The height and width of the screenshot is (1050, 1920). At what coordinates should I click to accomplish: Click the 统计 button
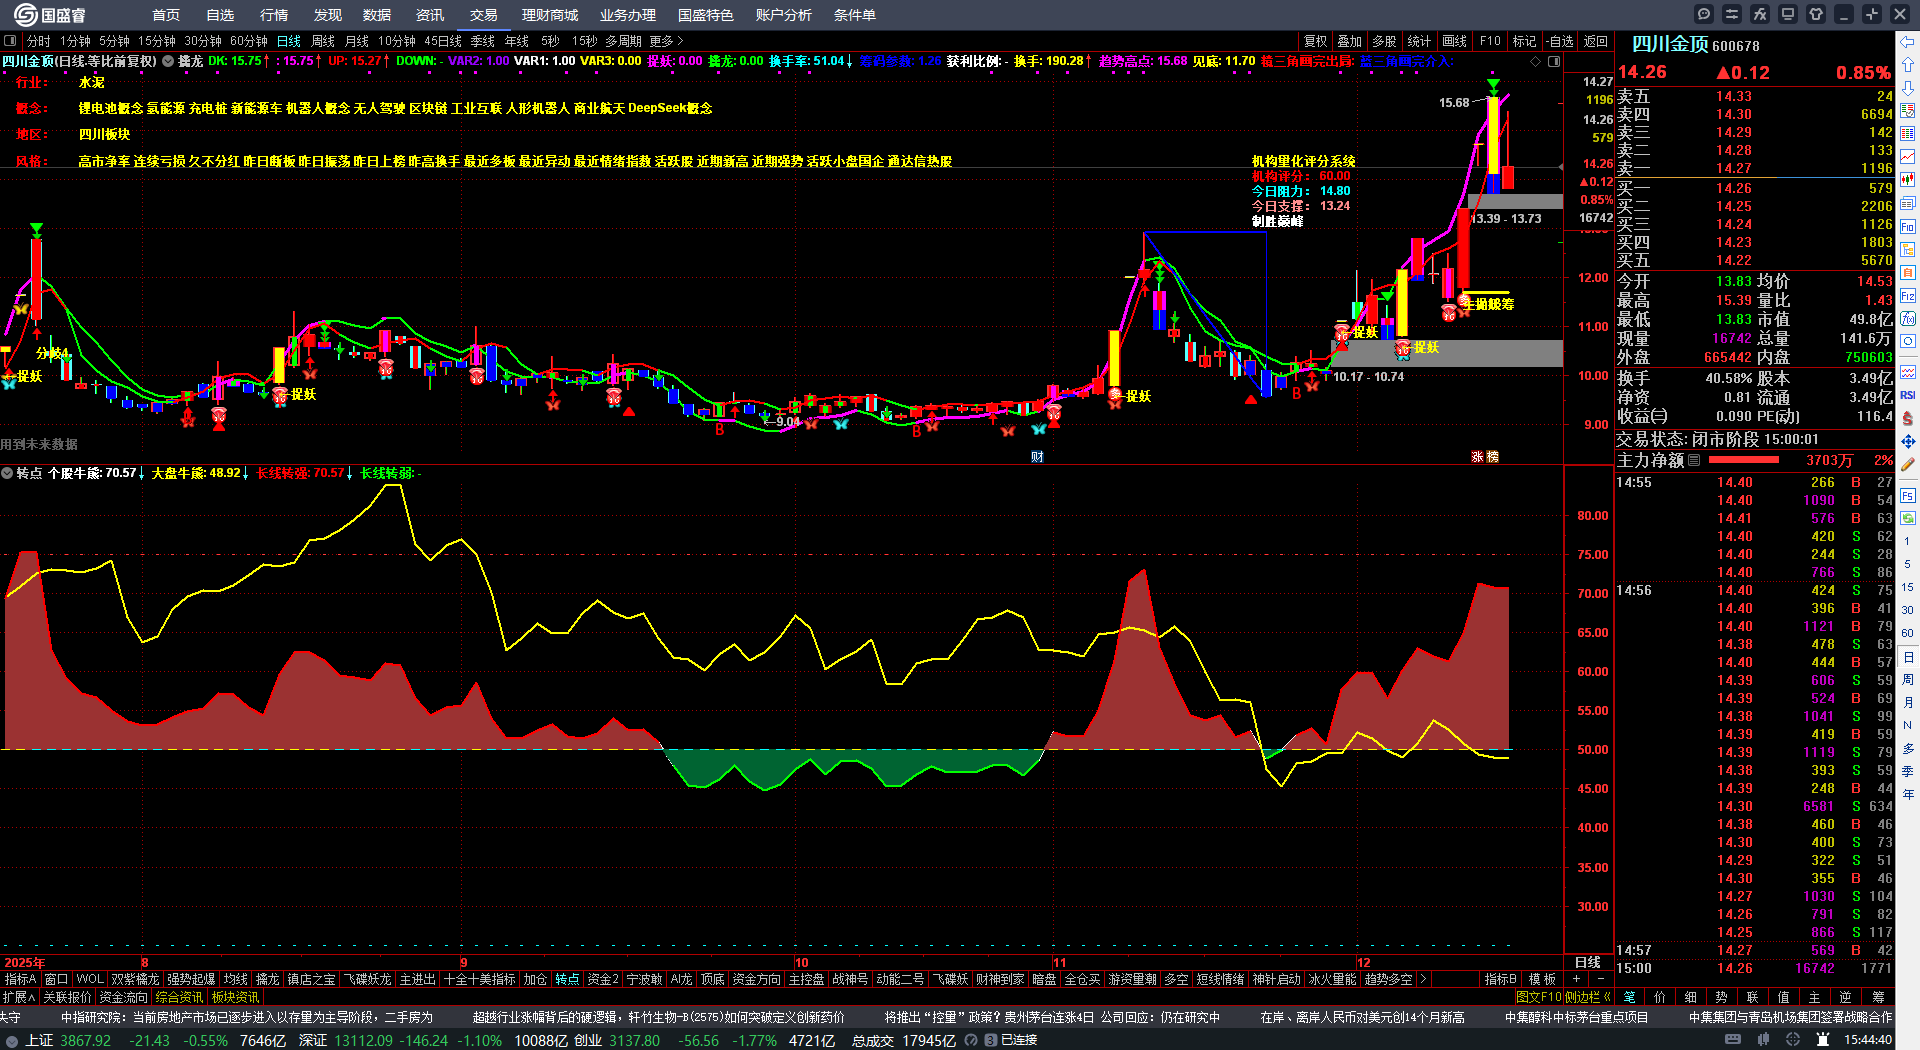click(1419, 41)
